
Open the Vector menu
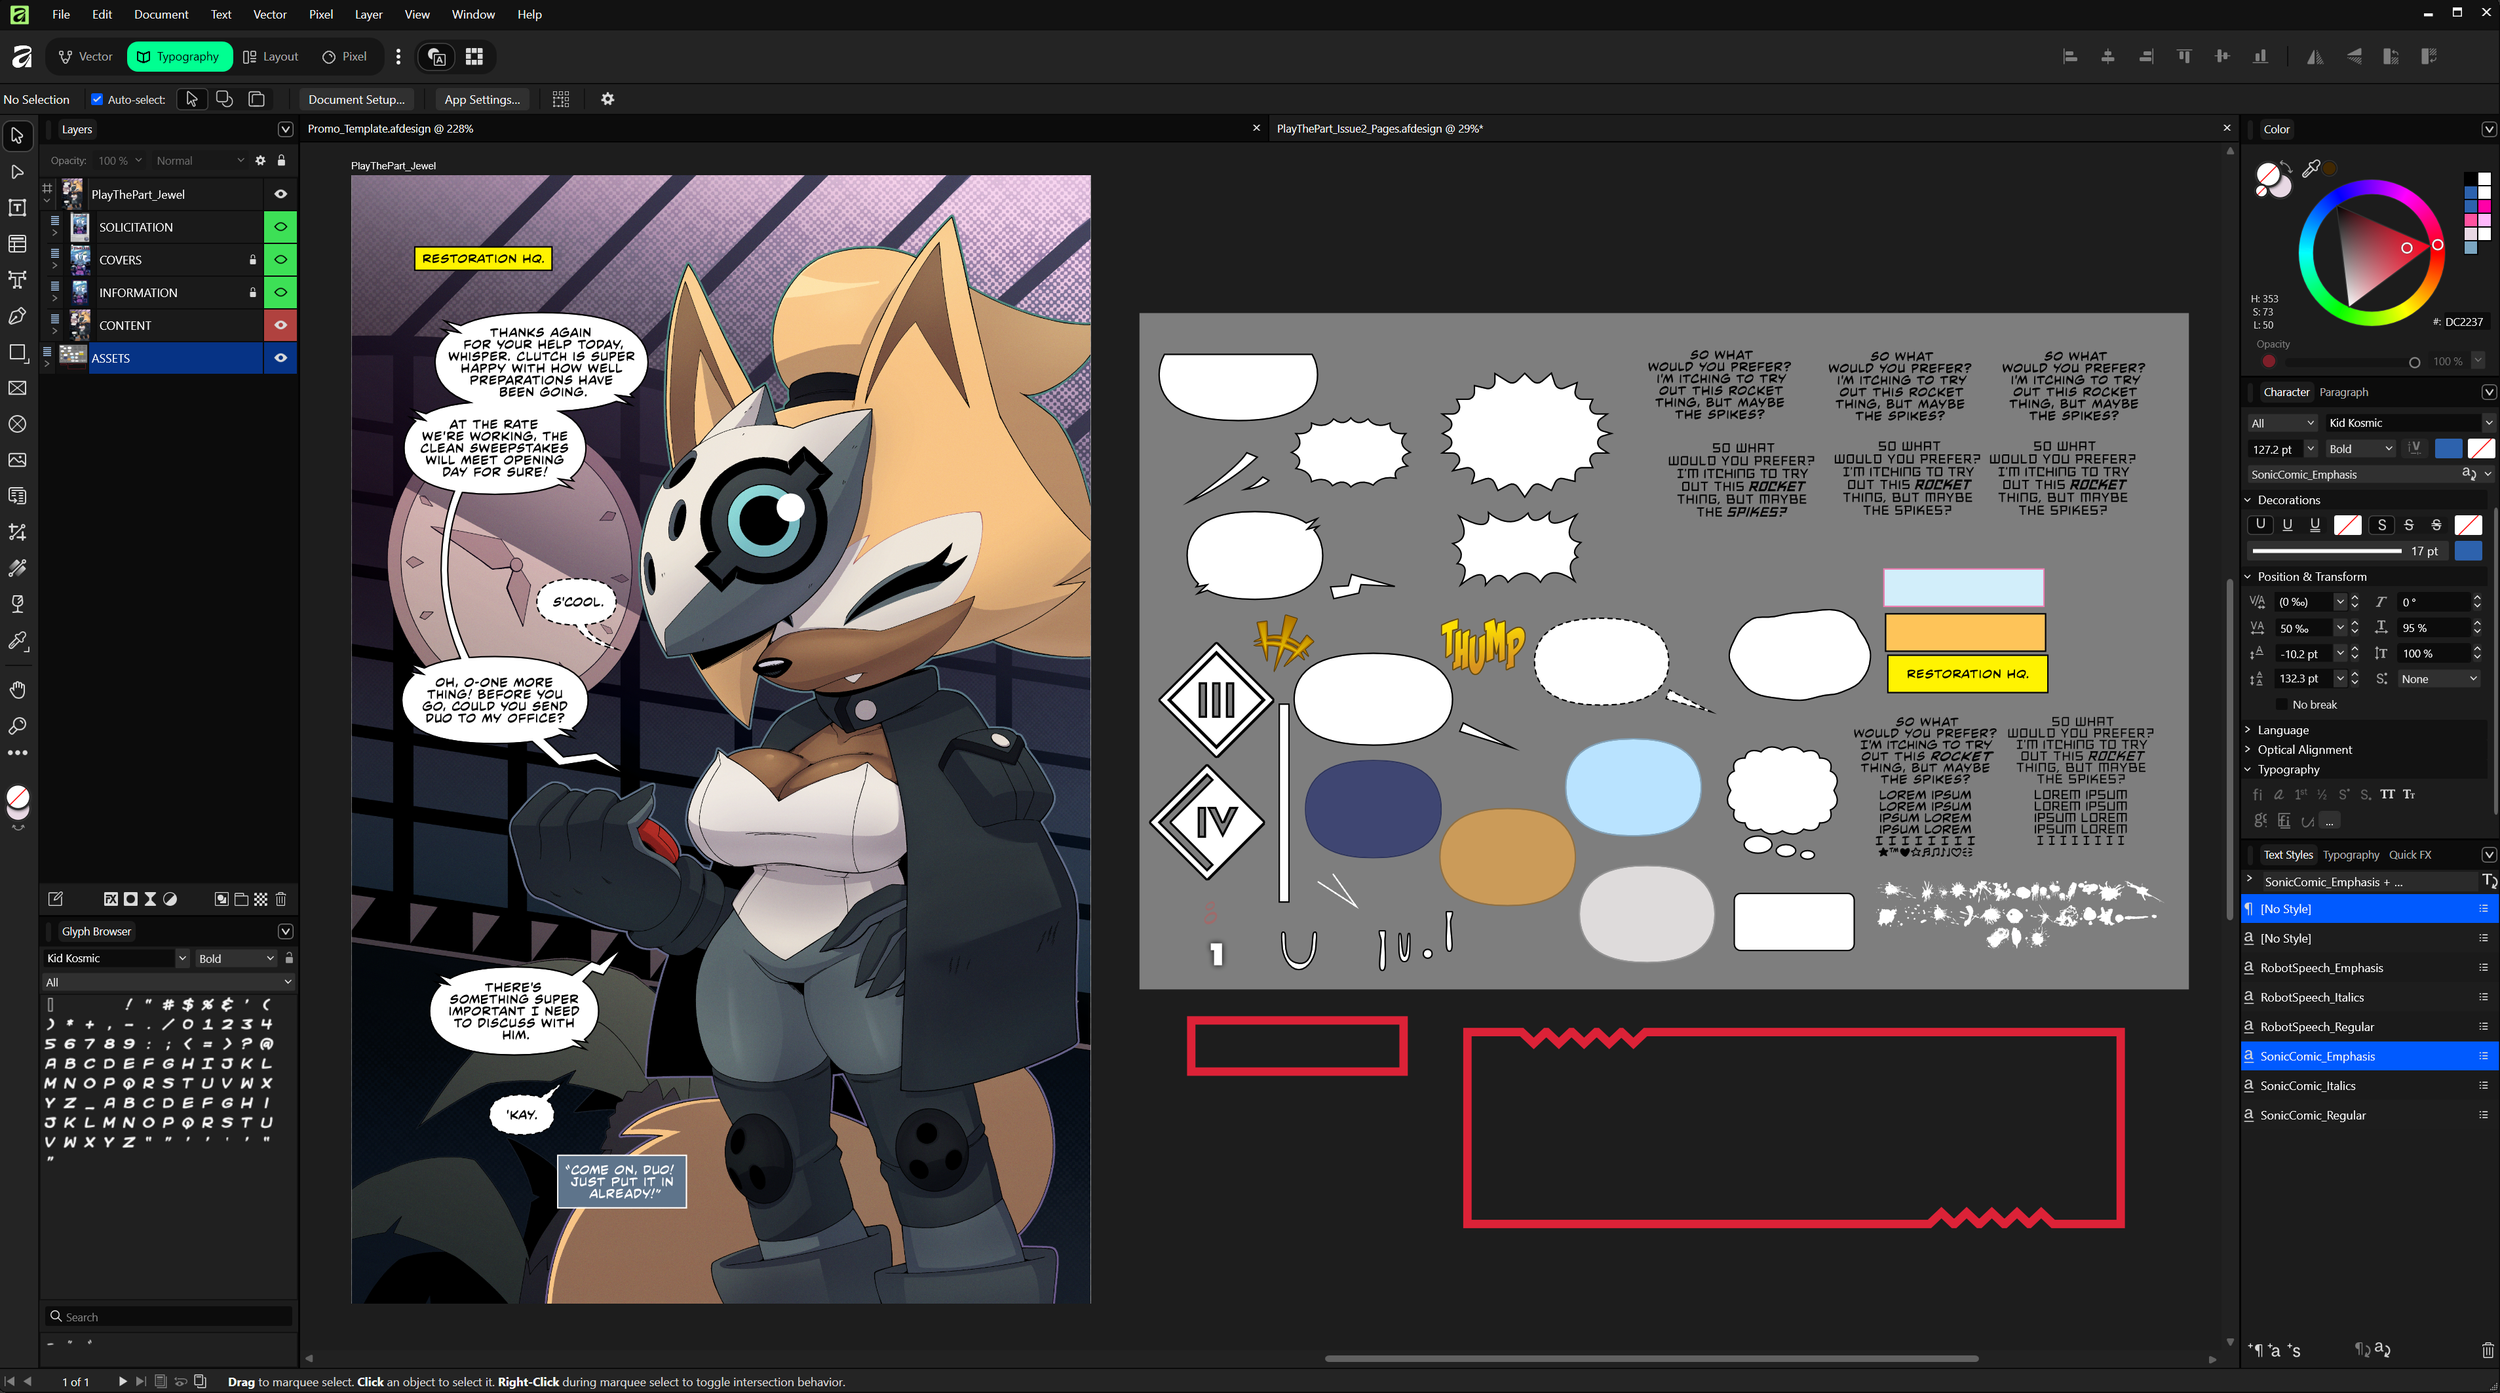[x=269, y=14]
